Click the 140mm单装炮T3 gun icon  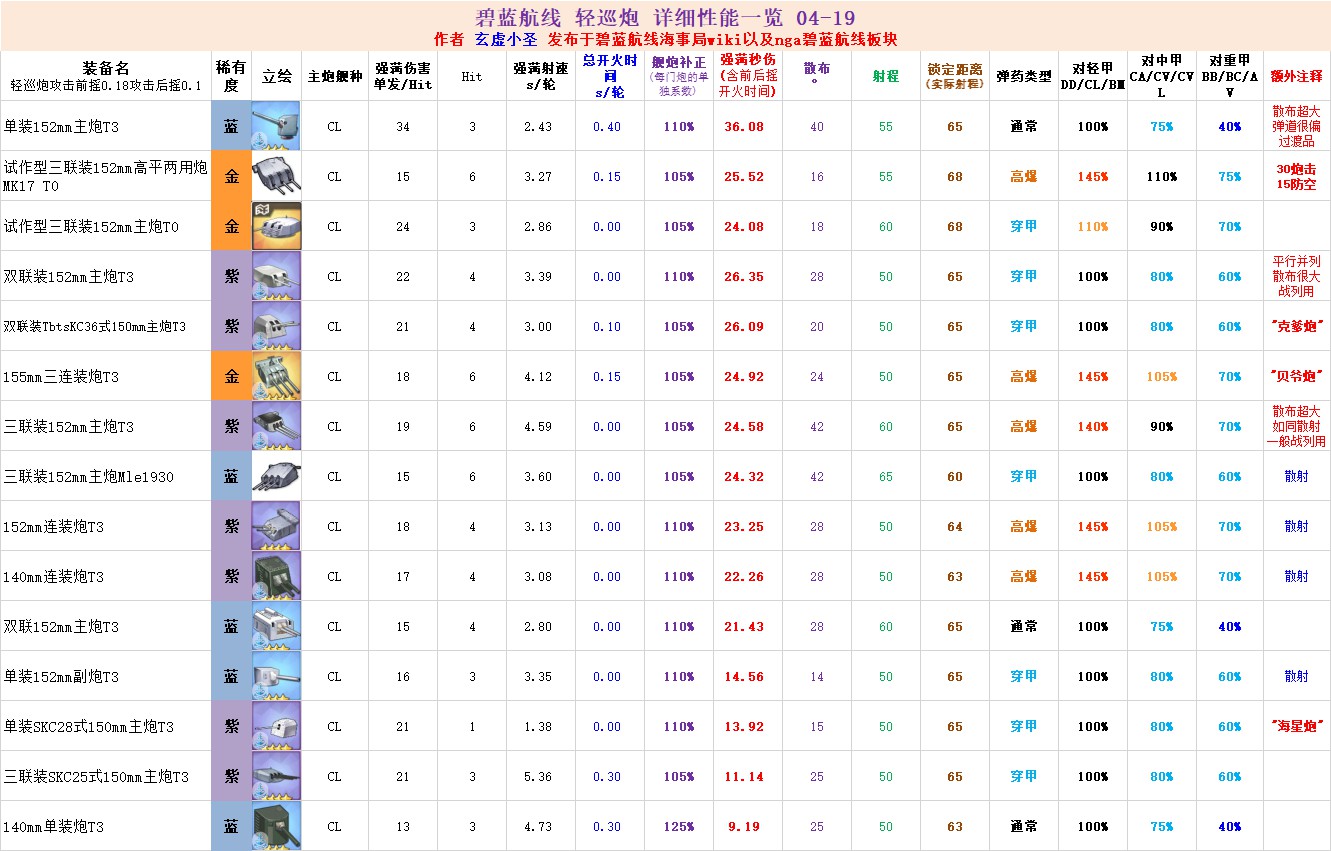pos(276,826)
